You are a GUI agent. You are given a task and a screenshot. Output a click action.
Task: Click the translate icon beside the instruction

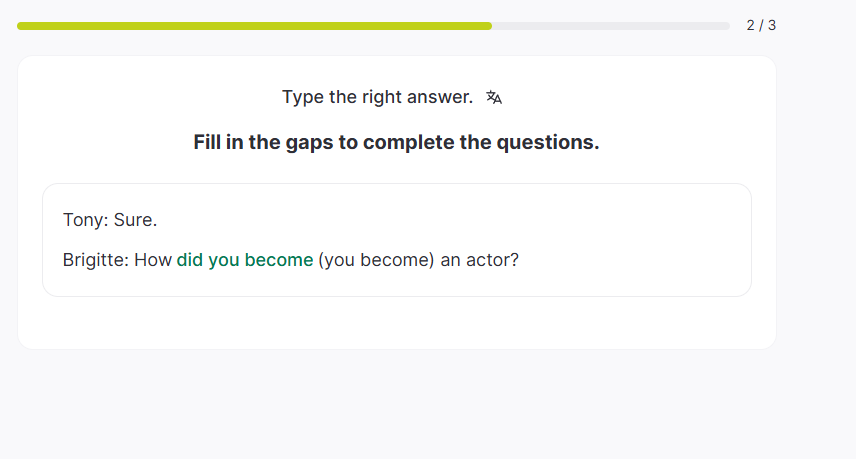(x=494, y=97)
